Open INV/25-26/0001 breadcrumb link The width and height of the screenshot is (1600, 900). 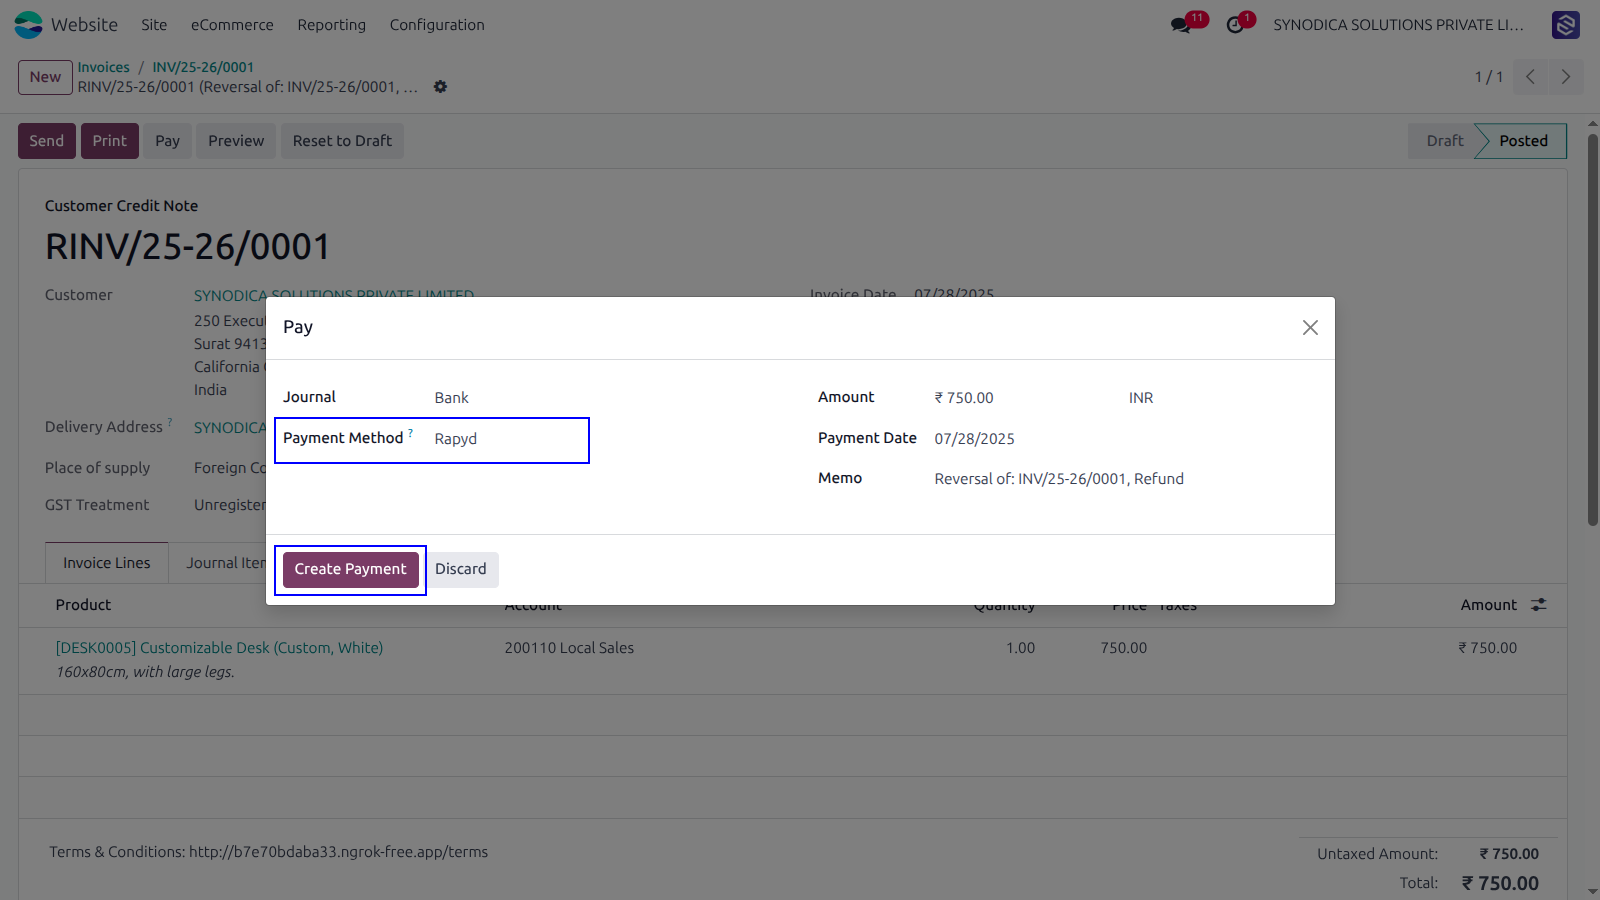pyautogui.click(x=203, y=67)
